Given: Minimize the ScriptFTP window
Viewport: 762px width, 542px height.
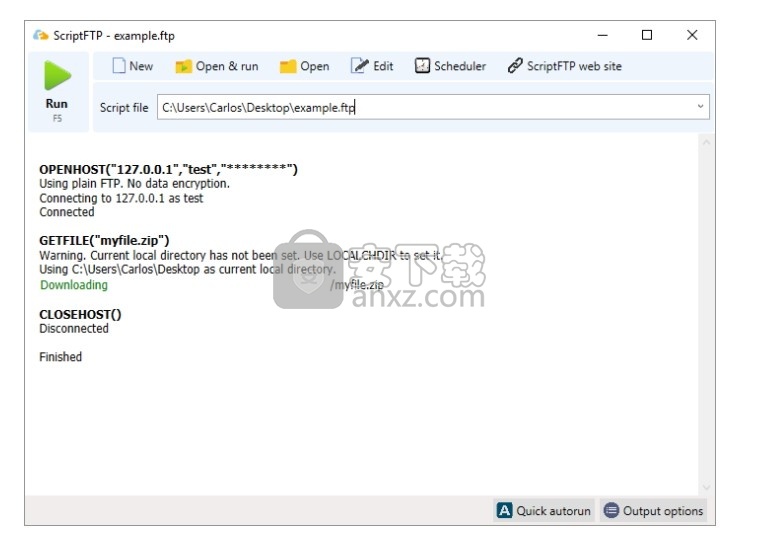Looking at the screenshot, I should tap(603, 35).
